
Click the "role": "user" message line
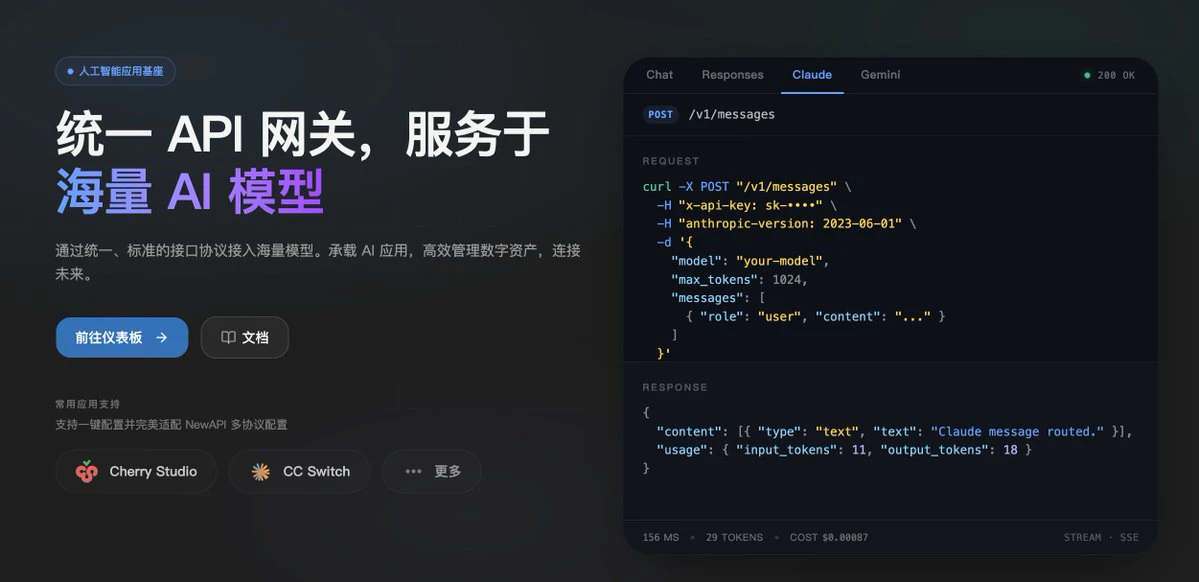point(815,316)
